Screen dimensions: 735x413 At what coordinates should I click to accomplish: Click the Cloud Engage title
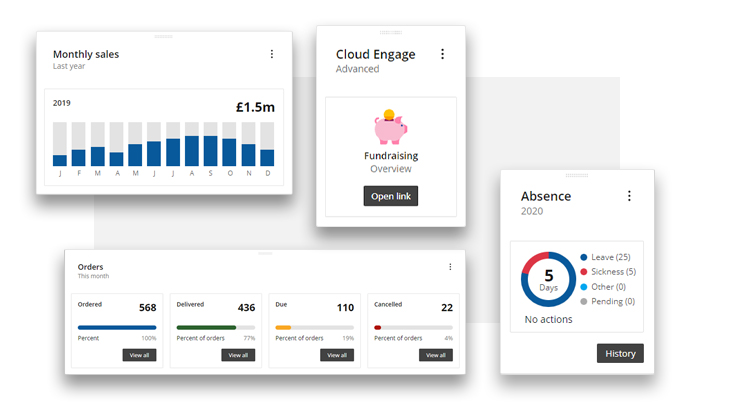pos(375,54)
